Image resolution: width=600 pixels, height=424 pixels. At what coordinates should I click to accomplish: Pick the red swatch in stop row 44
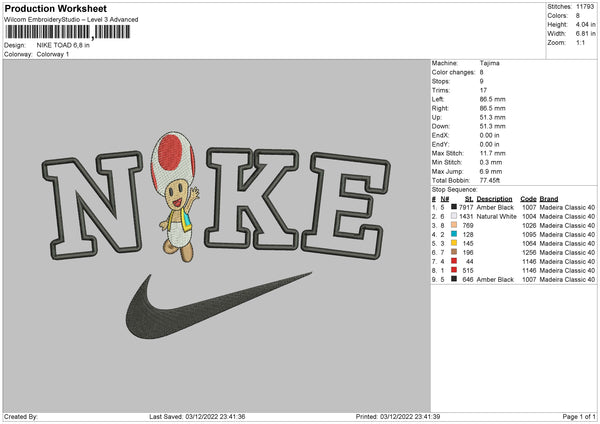(454, 261)
